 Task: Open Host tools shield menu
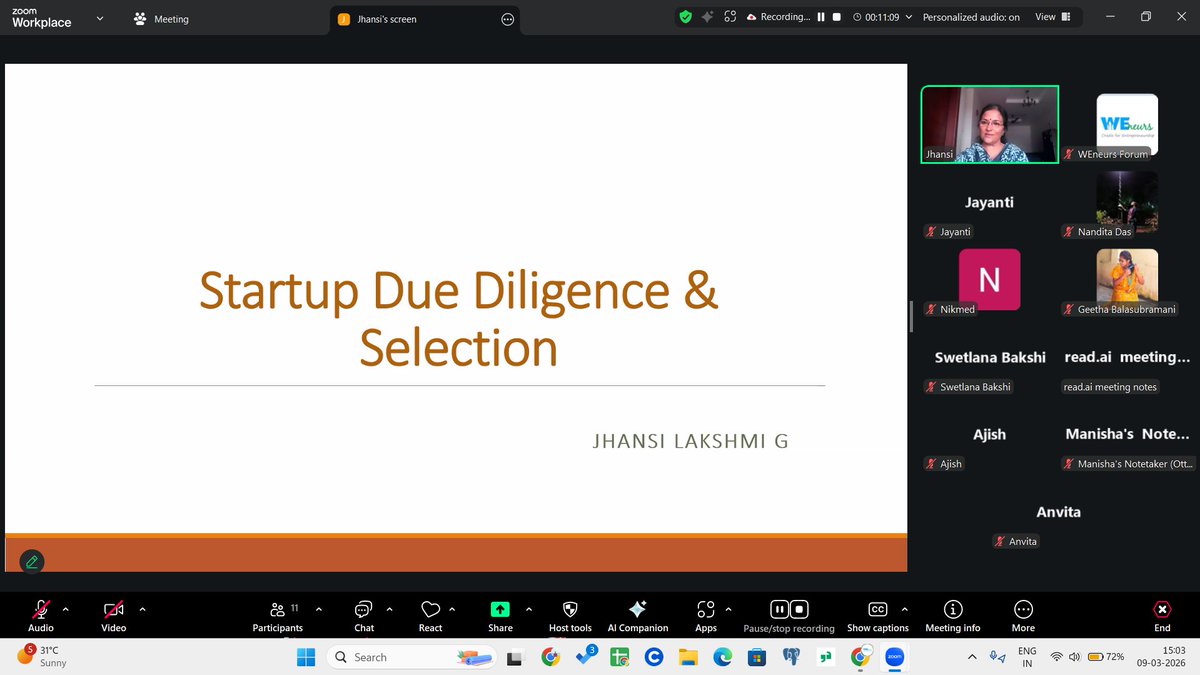(570, 615)
